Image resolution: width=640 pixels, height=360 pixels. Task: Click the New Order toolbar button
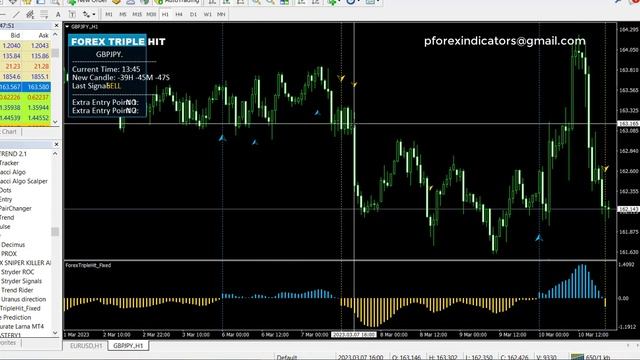coord(87,2)
